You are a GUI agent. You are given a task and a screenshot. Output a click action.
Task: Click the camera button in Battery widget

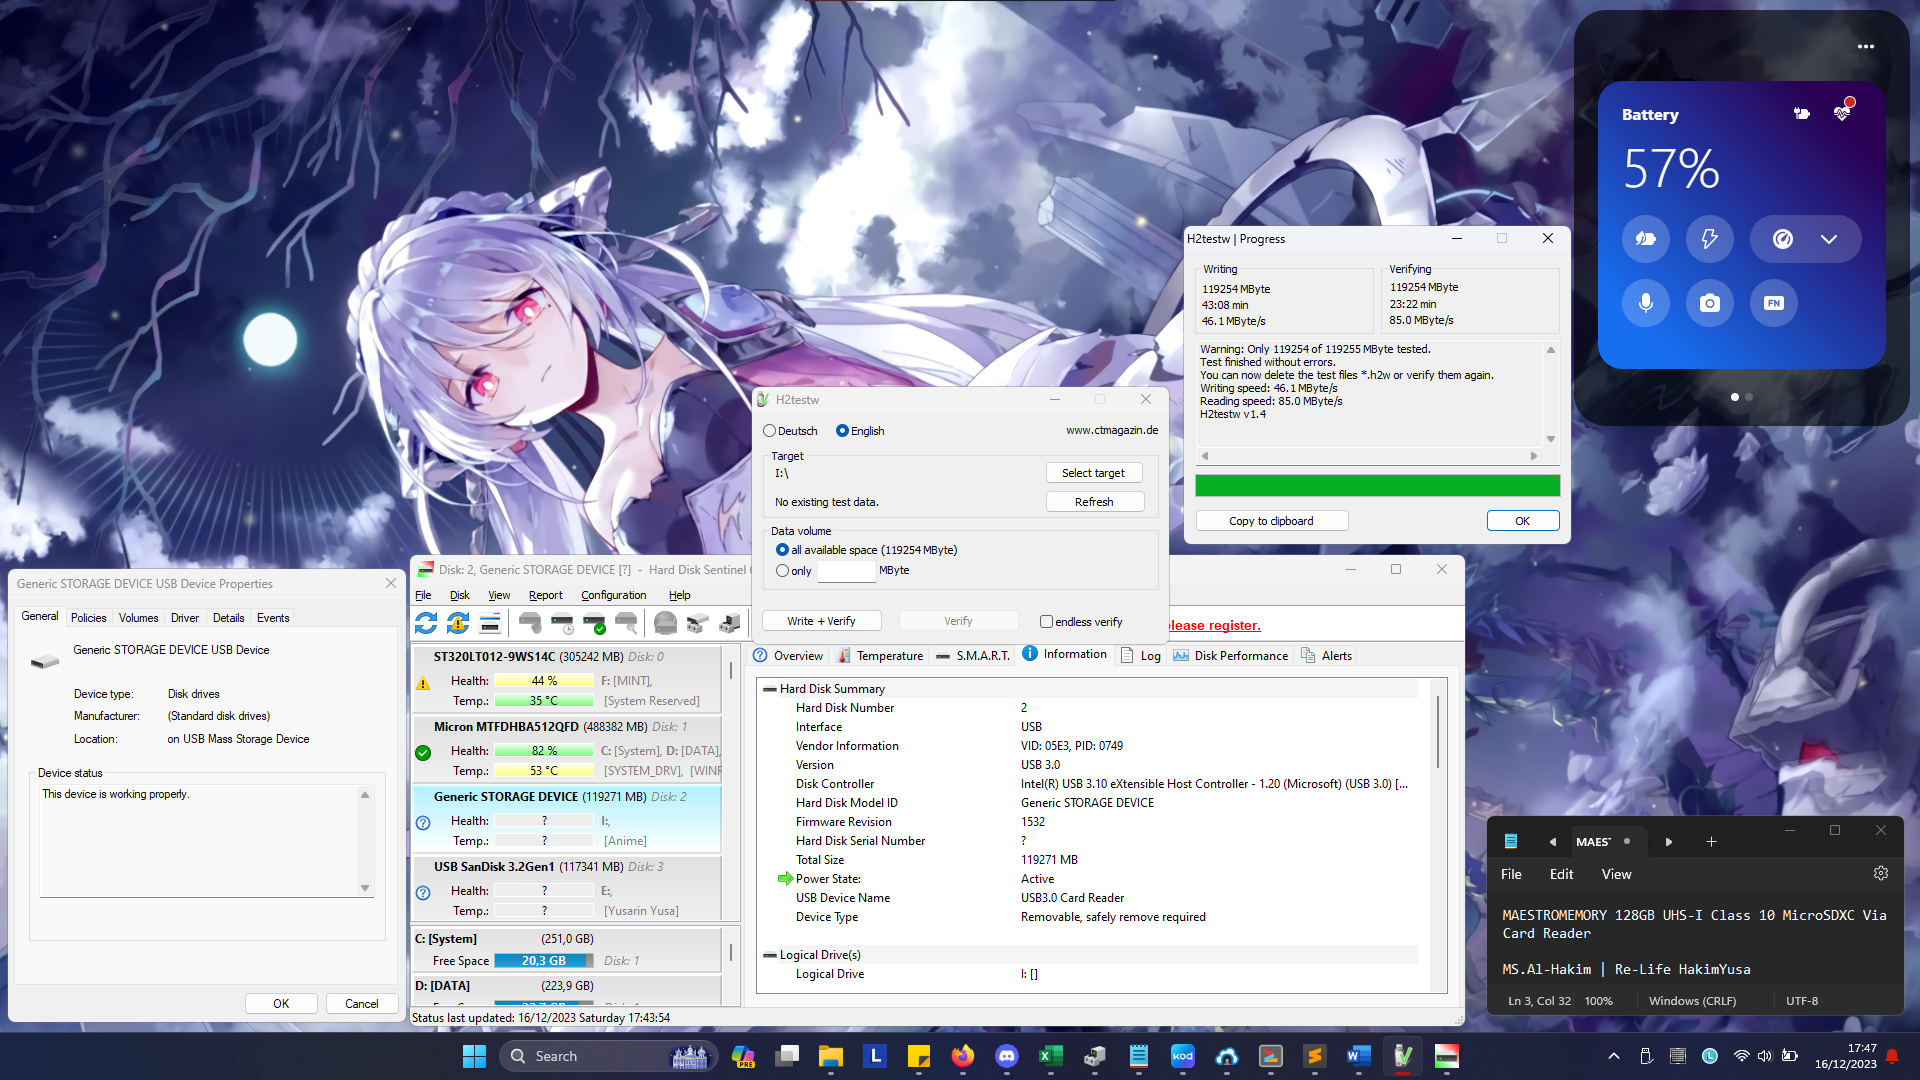tap(1710, 303)
